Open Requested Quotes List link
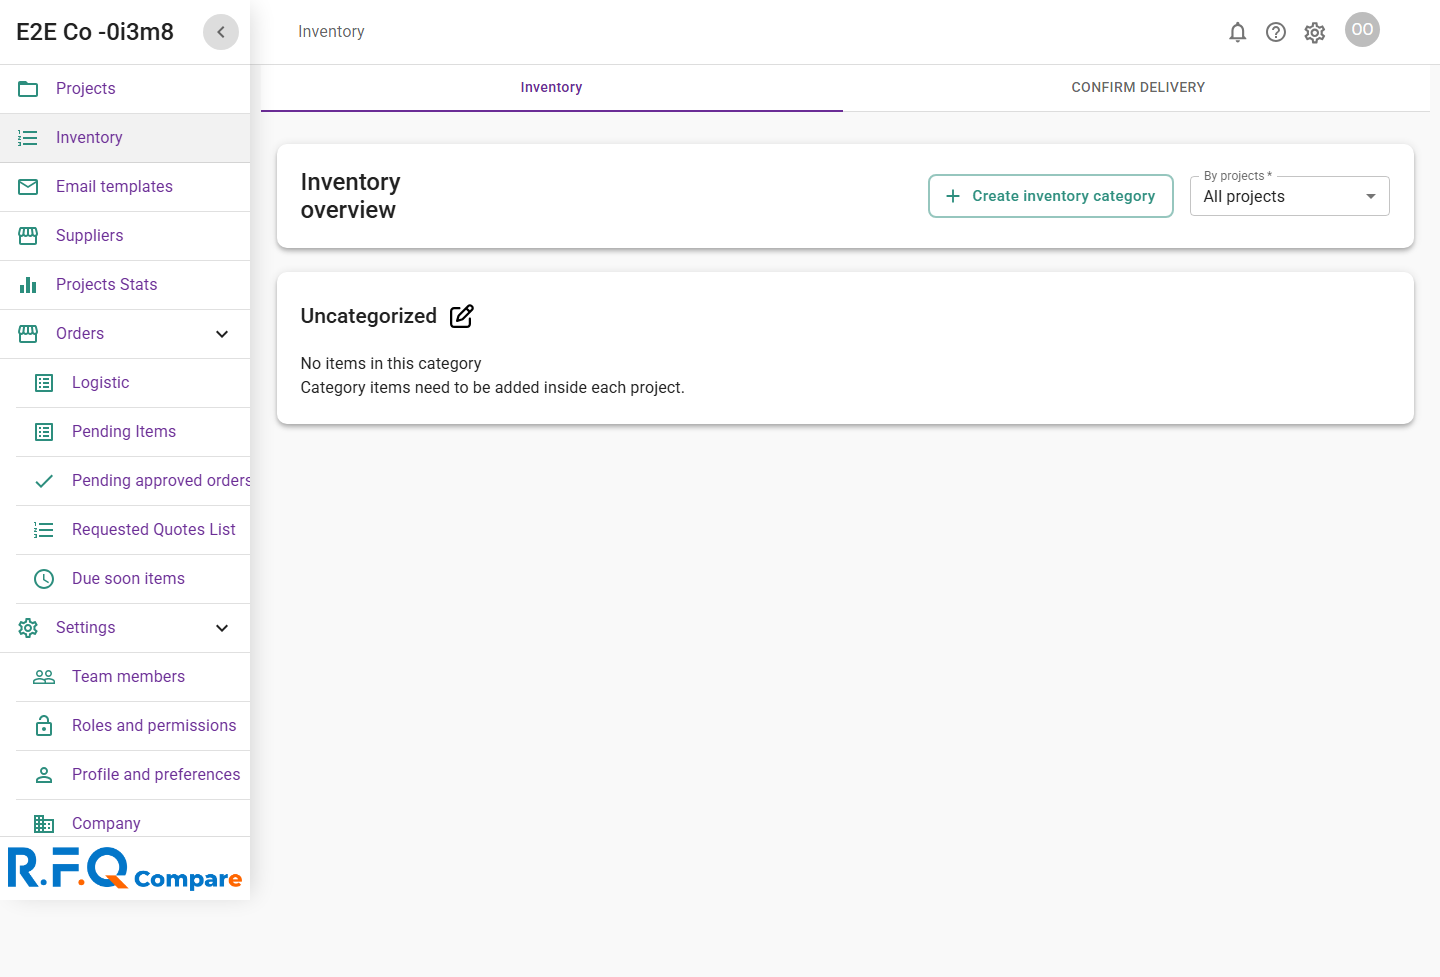 coord(133,530)
